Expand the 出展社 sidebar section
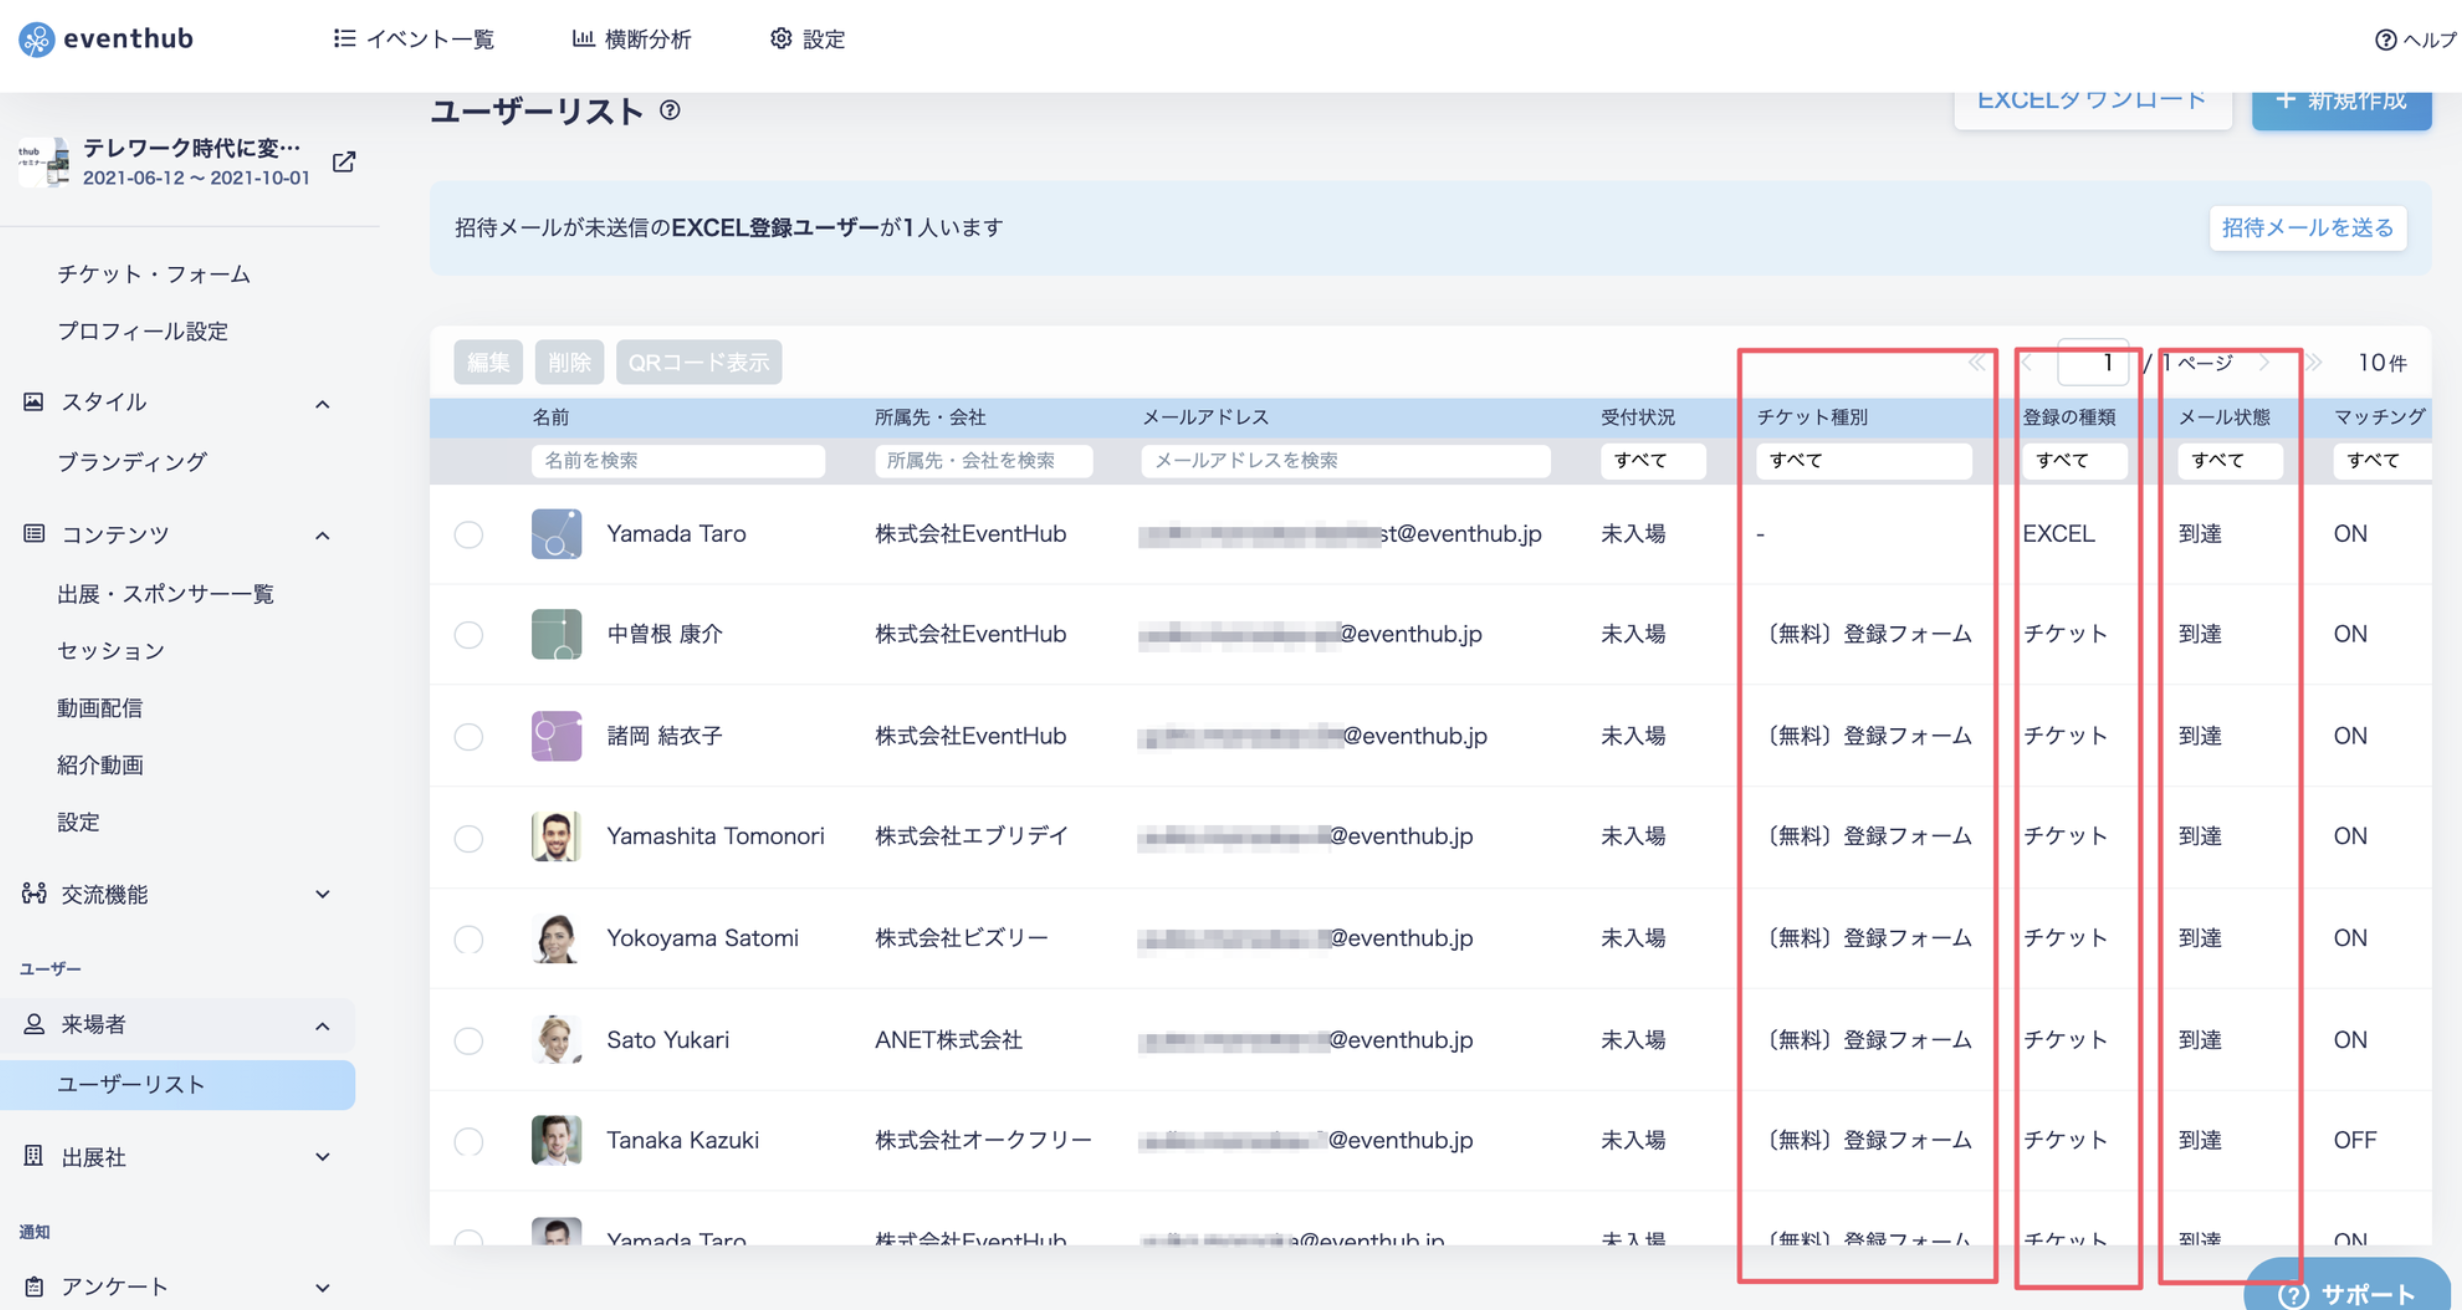 tap(322, 1157)
